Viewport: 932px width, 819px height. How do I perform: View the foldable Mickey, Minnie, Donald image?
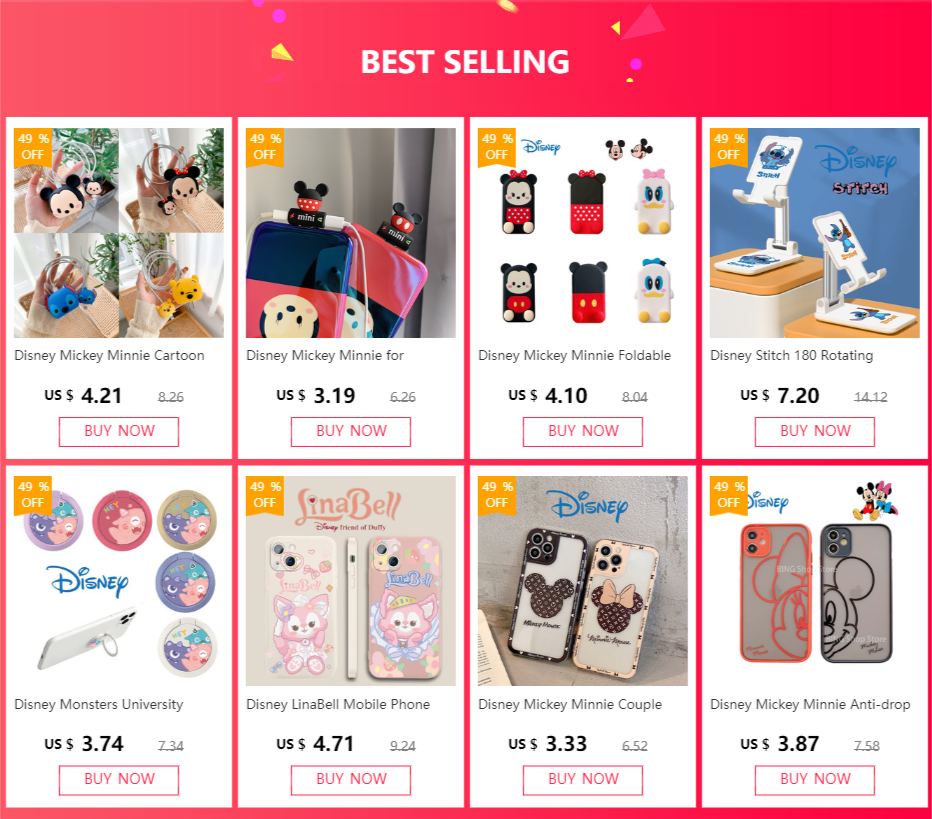click(582, 233)
